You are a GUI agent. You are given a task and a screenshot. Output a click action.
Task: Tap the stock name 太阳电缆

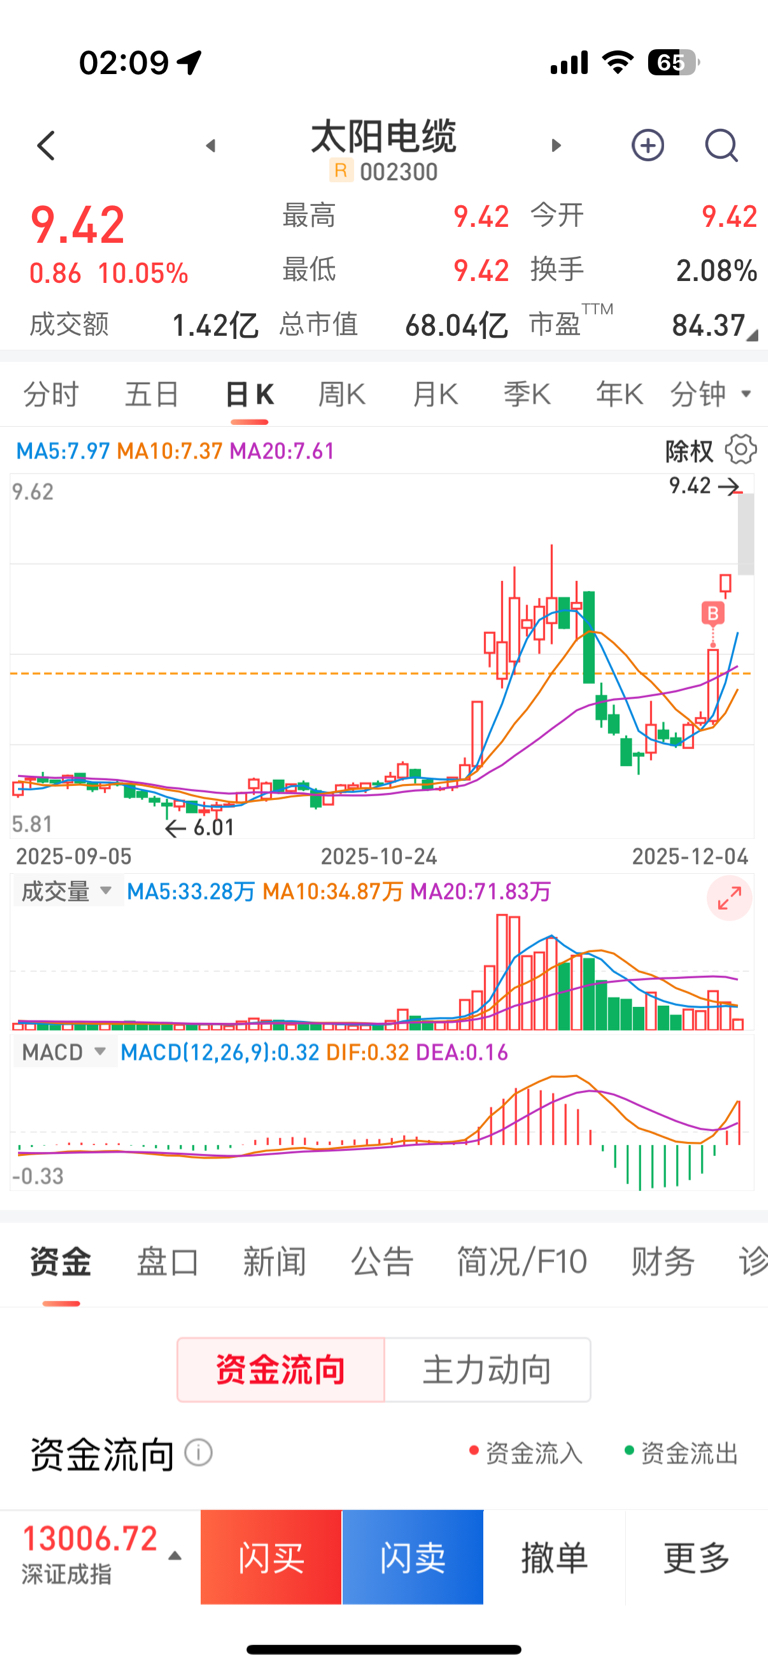click(384, 137)
